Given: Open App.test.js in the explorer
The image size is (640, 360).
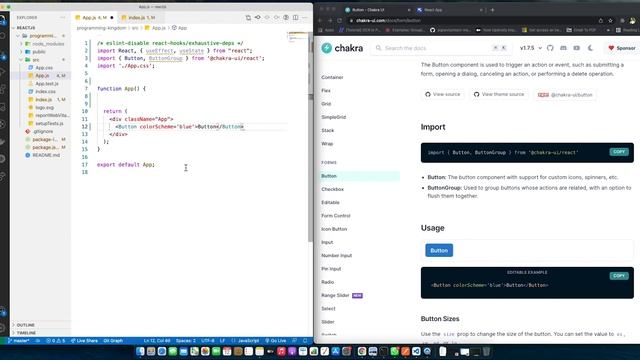Looking at the screenshot, I should point(47,84).
